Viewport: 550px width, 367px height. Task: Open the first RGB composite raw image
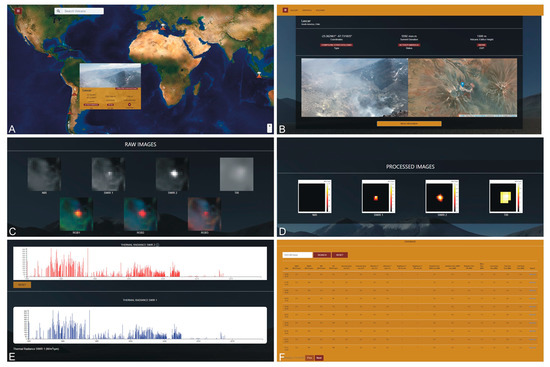pos(76,214)
